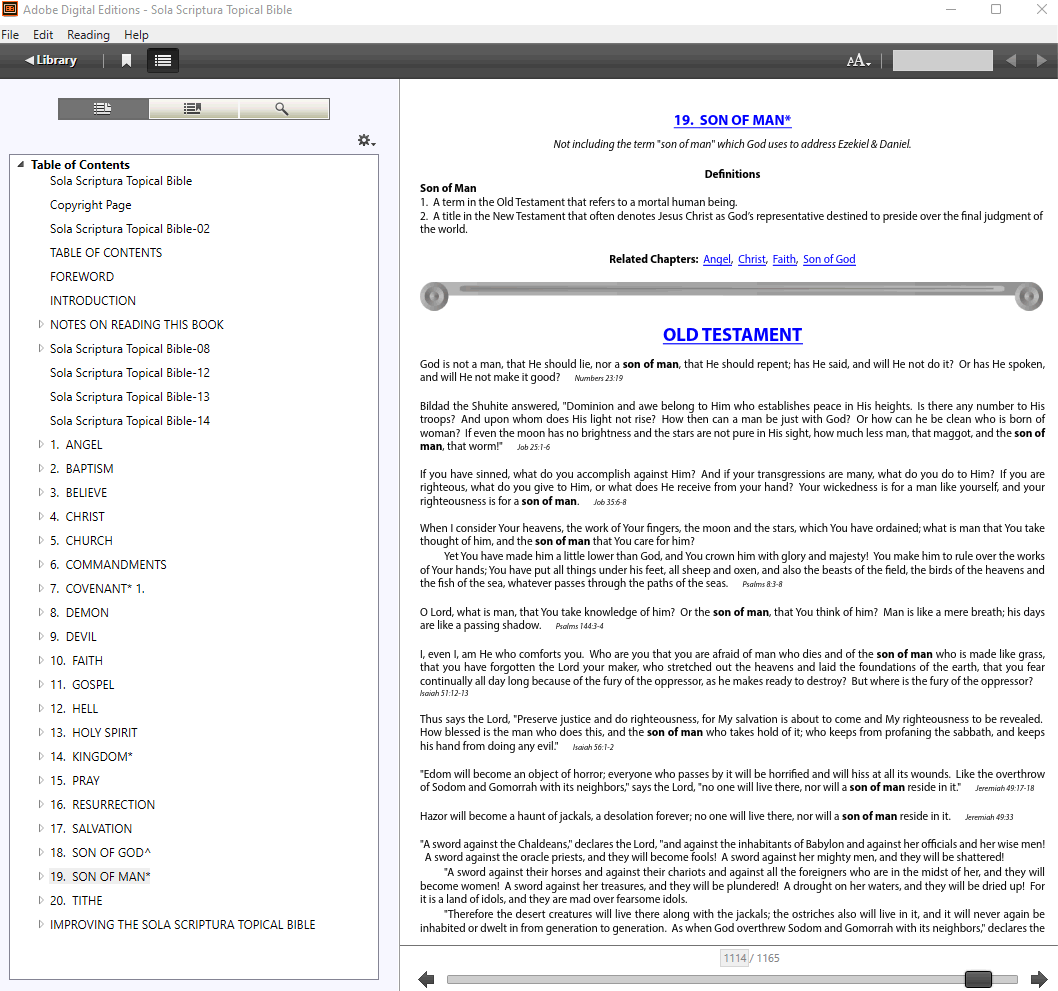Image resolution: width=1058 pixels, height=991 pixels.
Task: Open the Reading menu
Action: (88, 34)
